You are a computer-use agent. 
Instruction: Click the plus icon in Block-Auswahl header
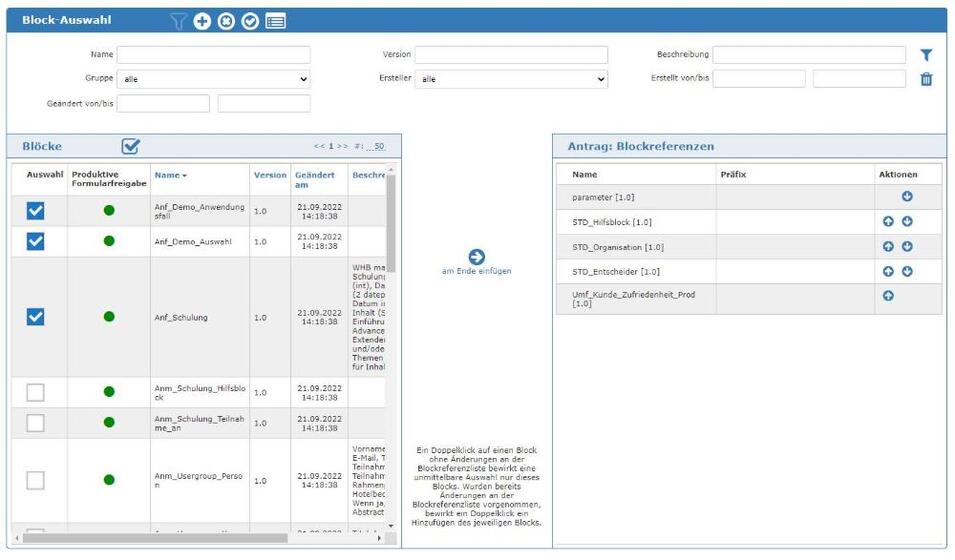[202, 21]
